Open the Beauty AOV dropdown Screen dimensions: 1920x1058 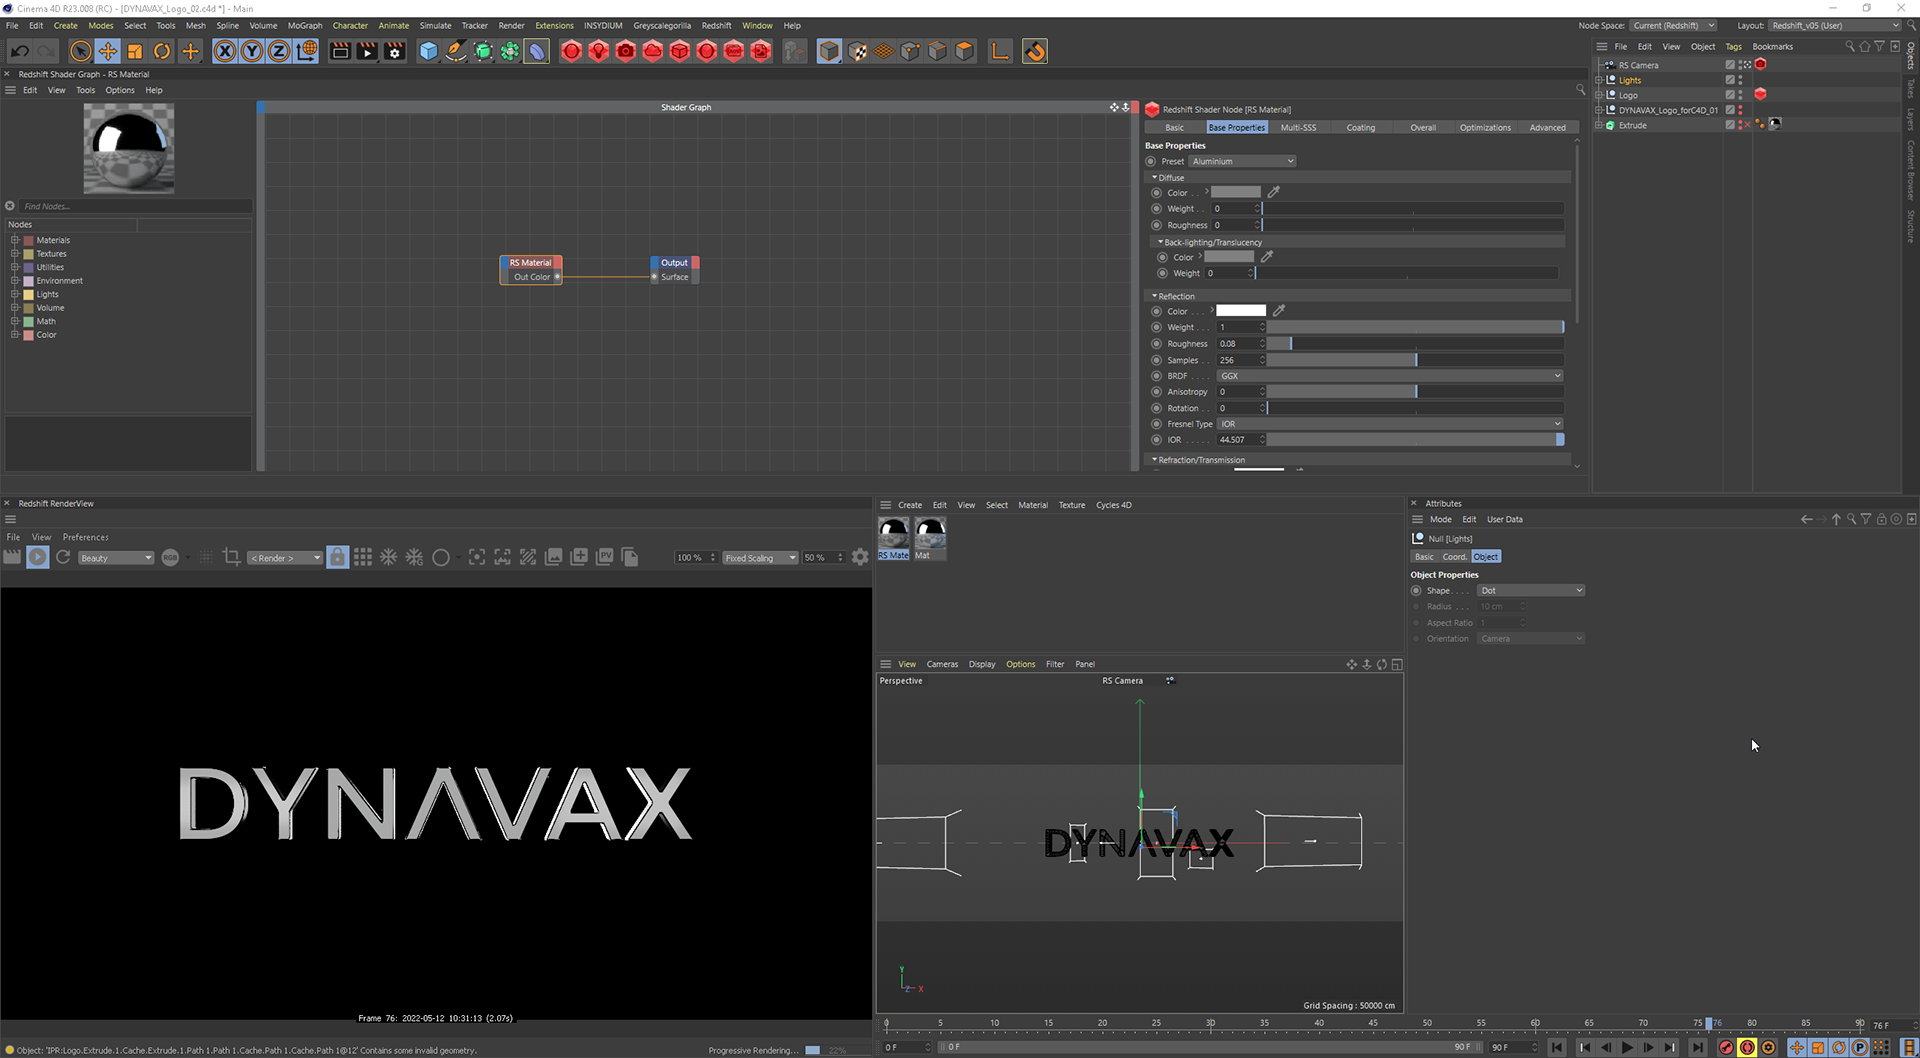[x=115, y=558]
